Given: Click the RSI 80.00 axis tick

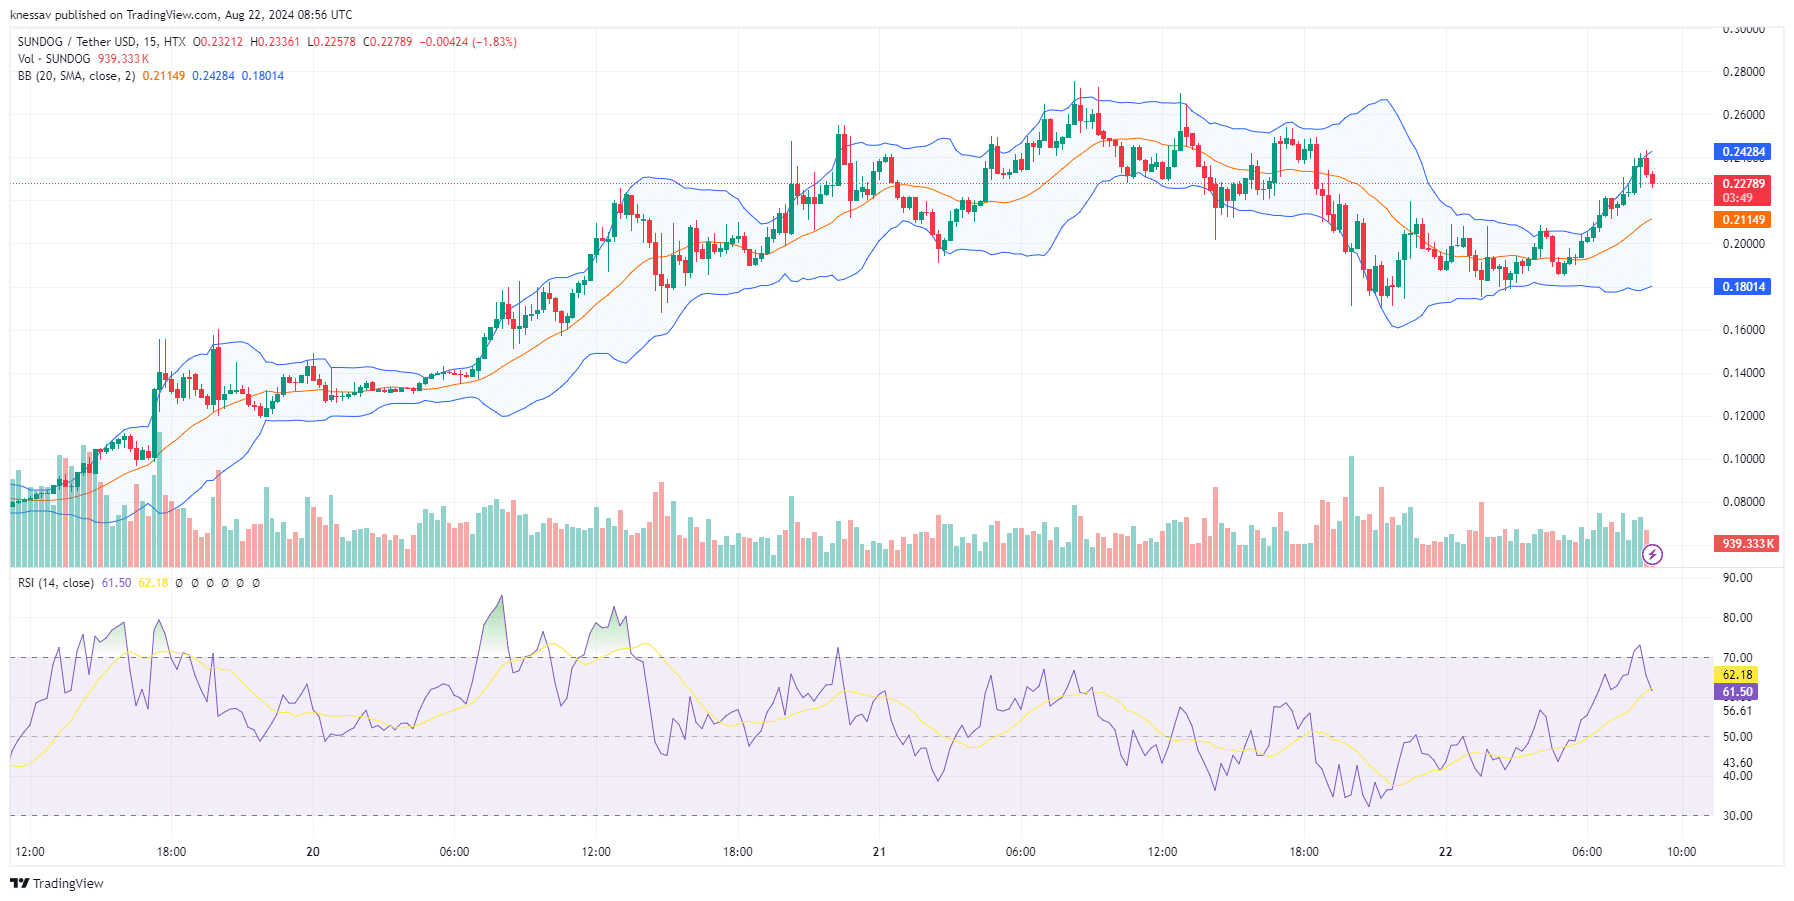Looking at the screenshot, I should click(1737, 618).
